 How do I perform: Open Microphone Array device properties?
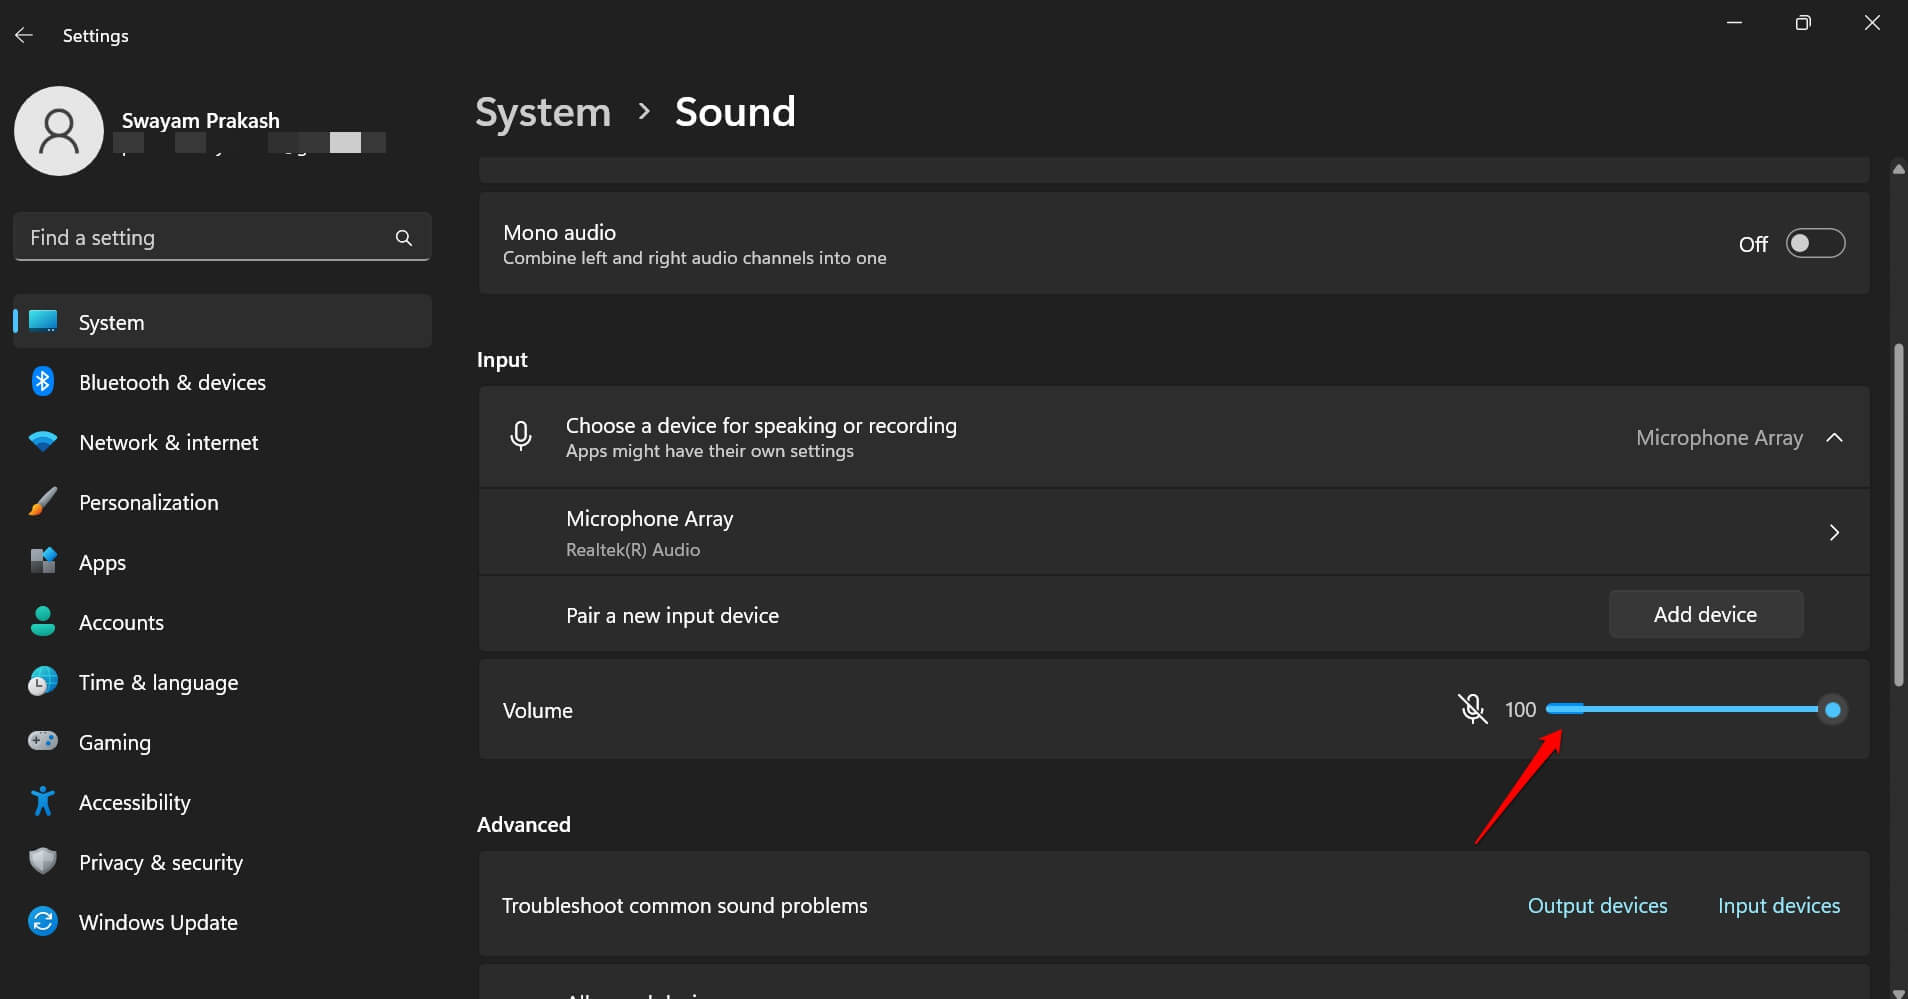click(1835, 532)
